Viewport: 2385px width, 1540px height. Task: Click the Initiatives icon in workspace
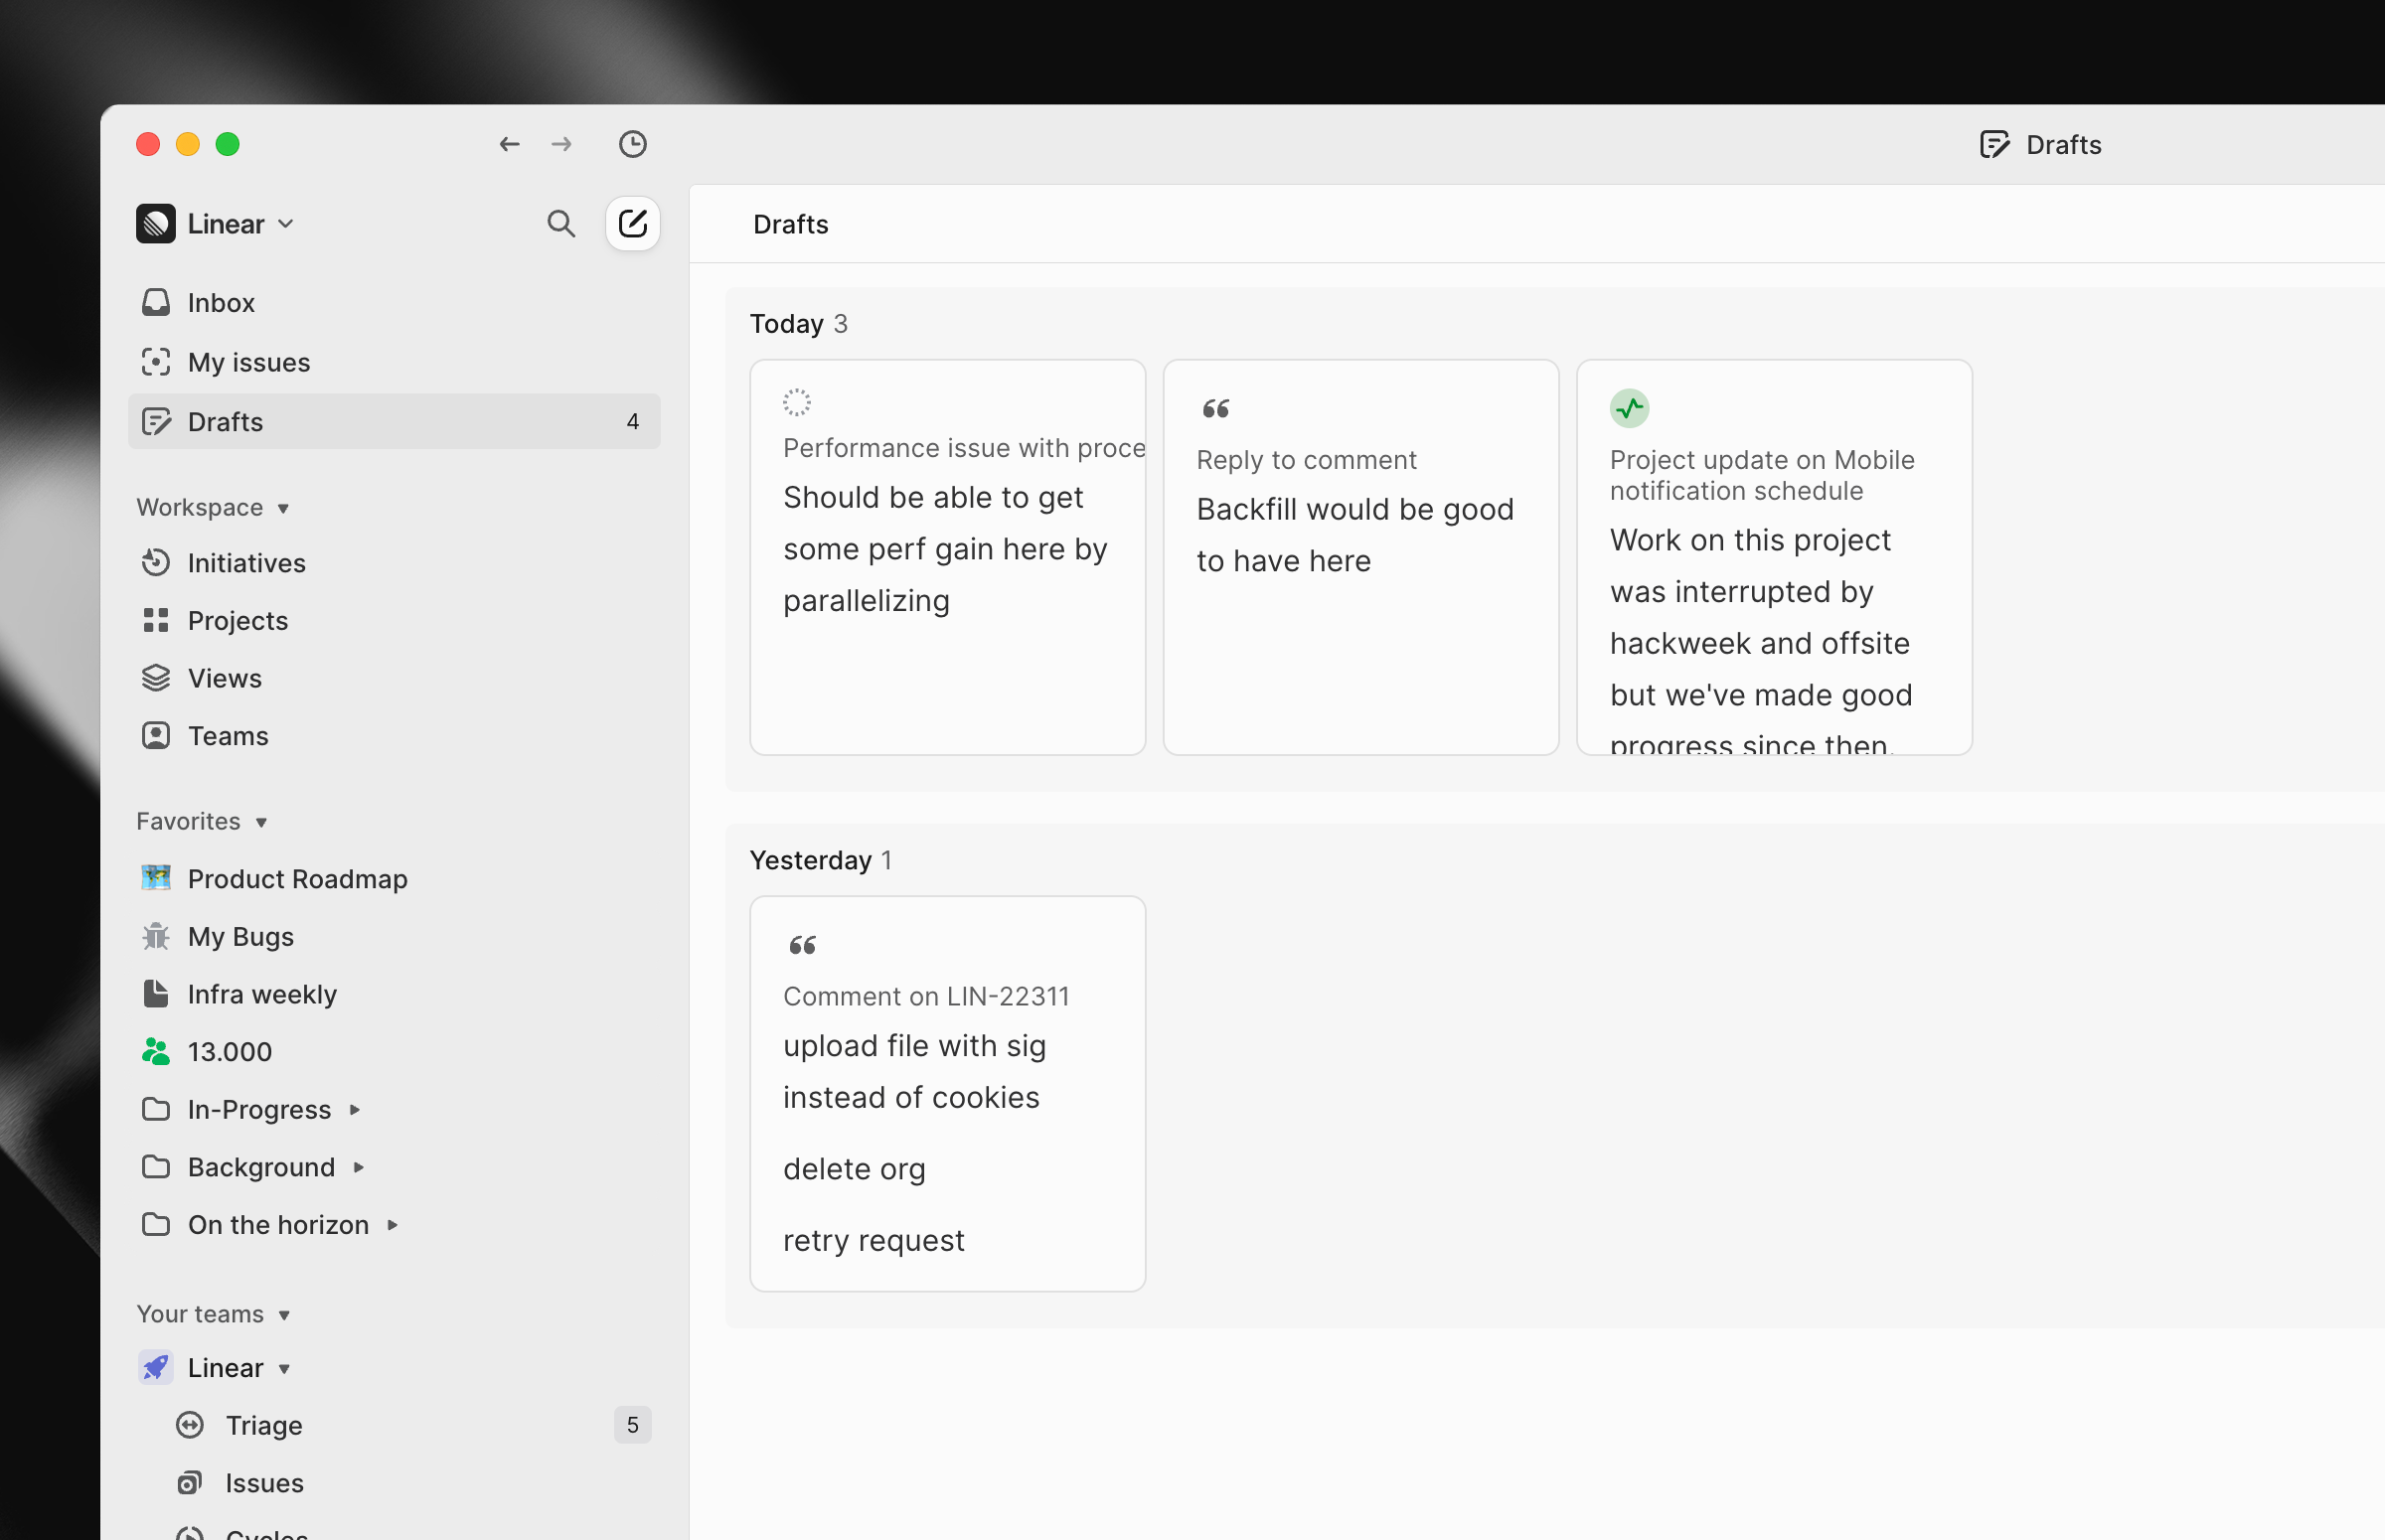[156, 561]
